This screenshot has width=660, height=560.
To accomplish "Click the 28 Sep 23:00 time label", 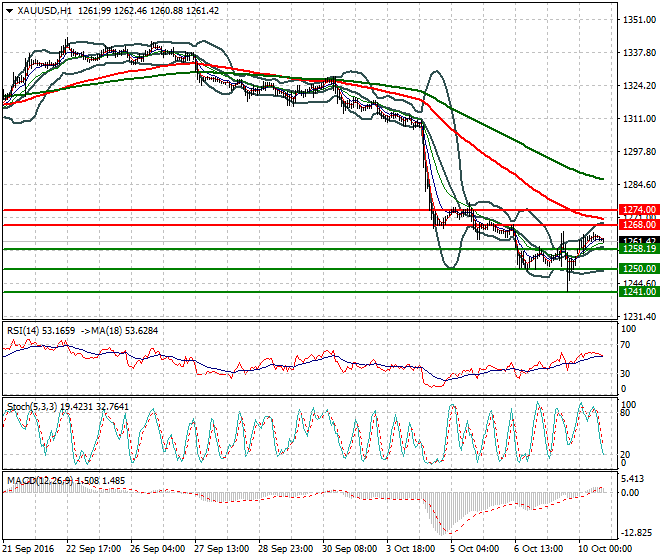I will point(285,549).
